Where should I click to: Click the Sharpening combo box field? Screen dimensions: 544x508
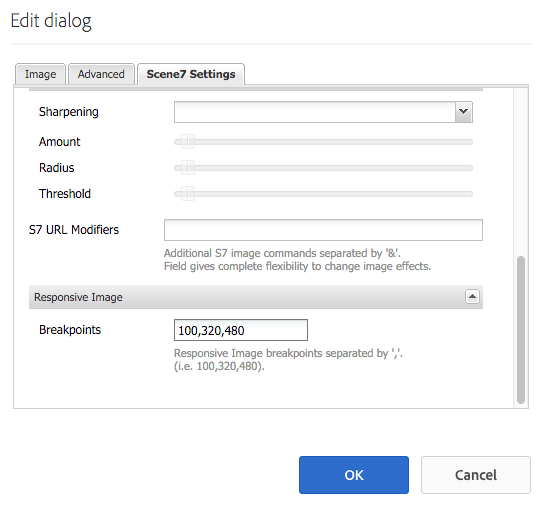[315, 112]
